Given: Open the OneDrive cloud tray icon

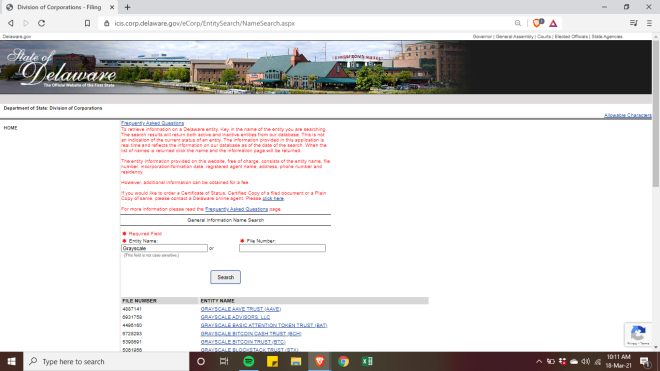Looking at the screenshot, I should (x=574, y=362).
